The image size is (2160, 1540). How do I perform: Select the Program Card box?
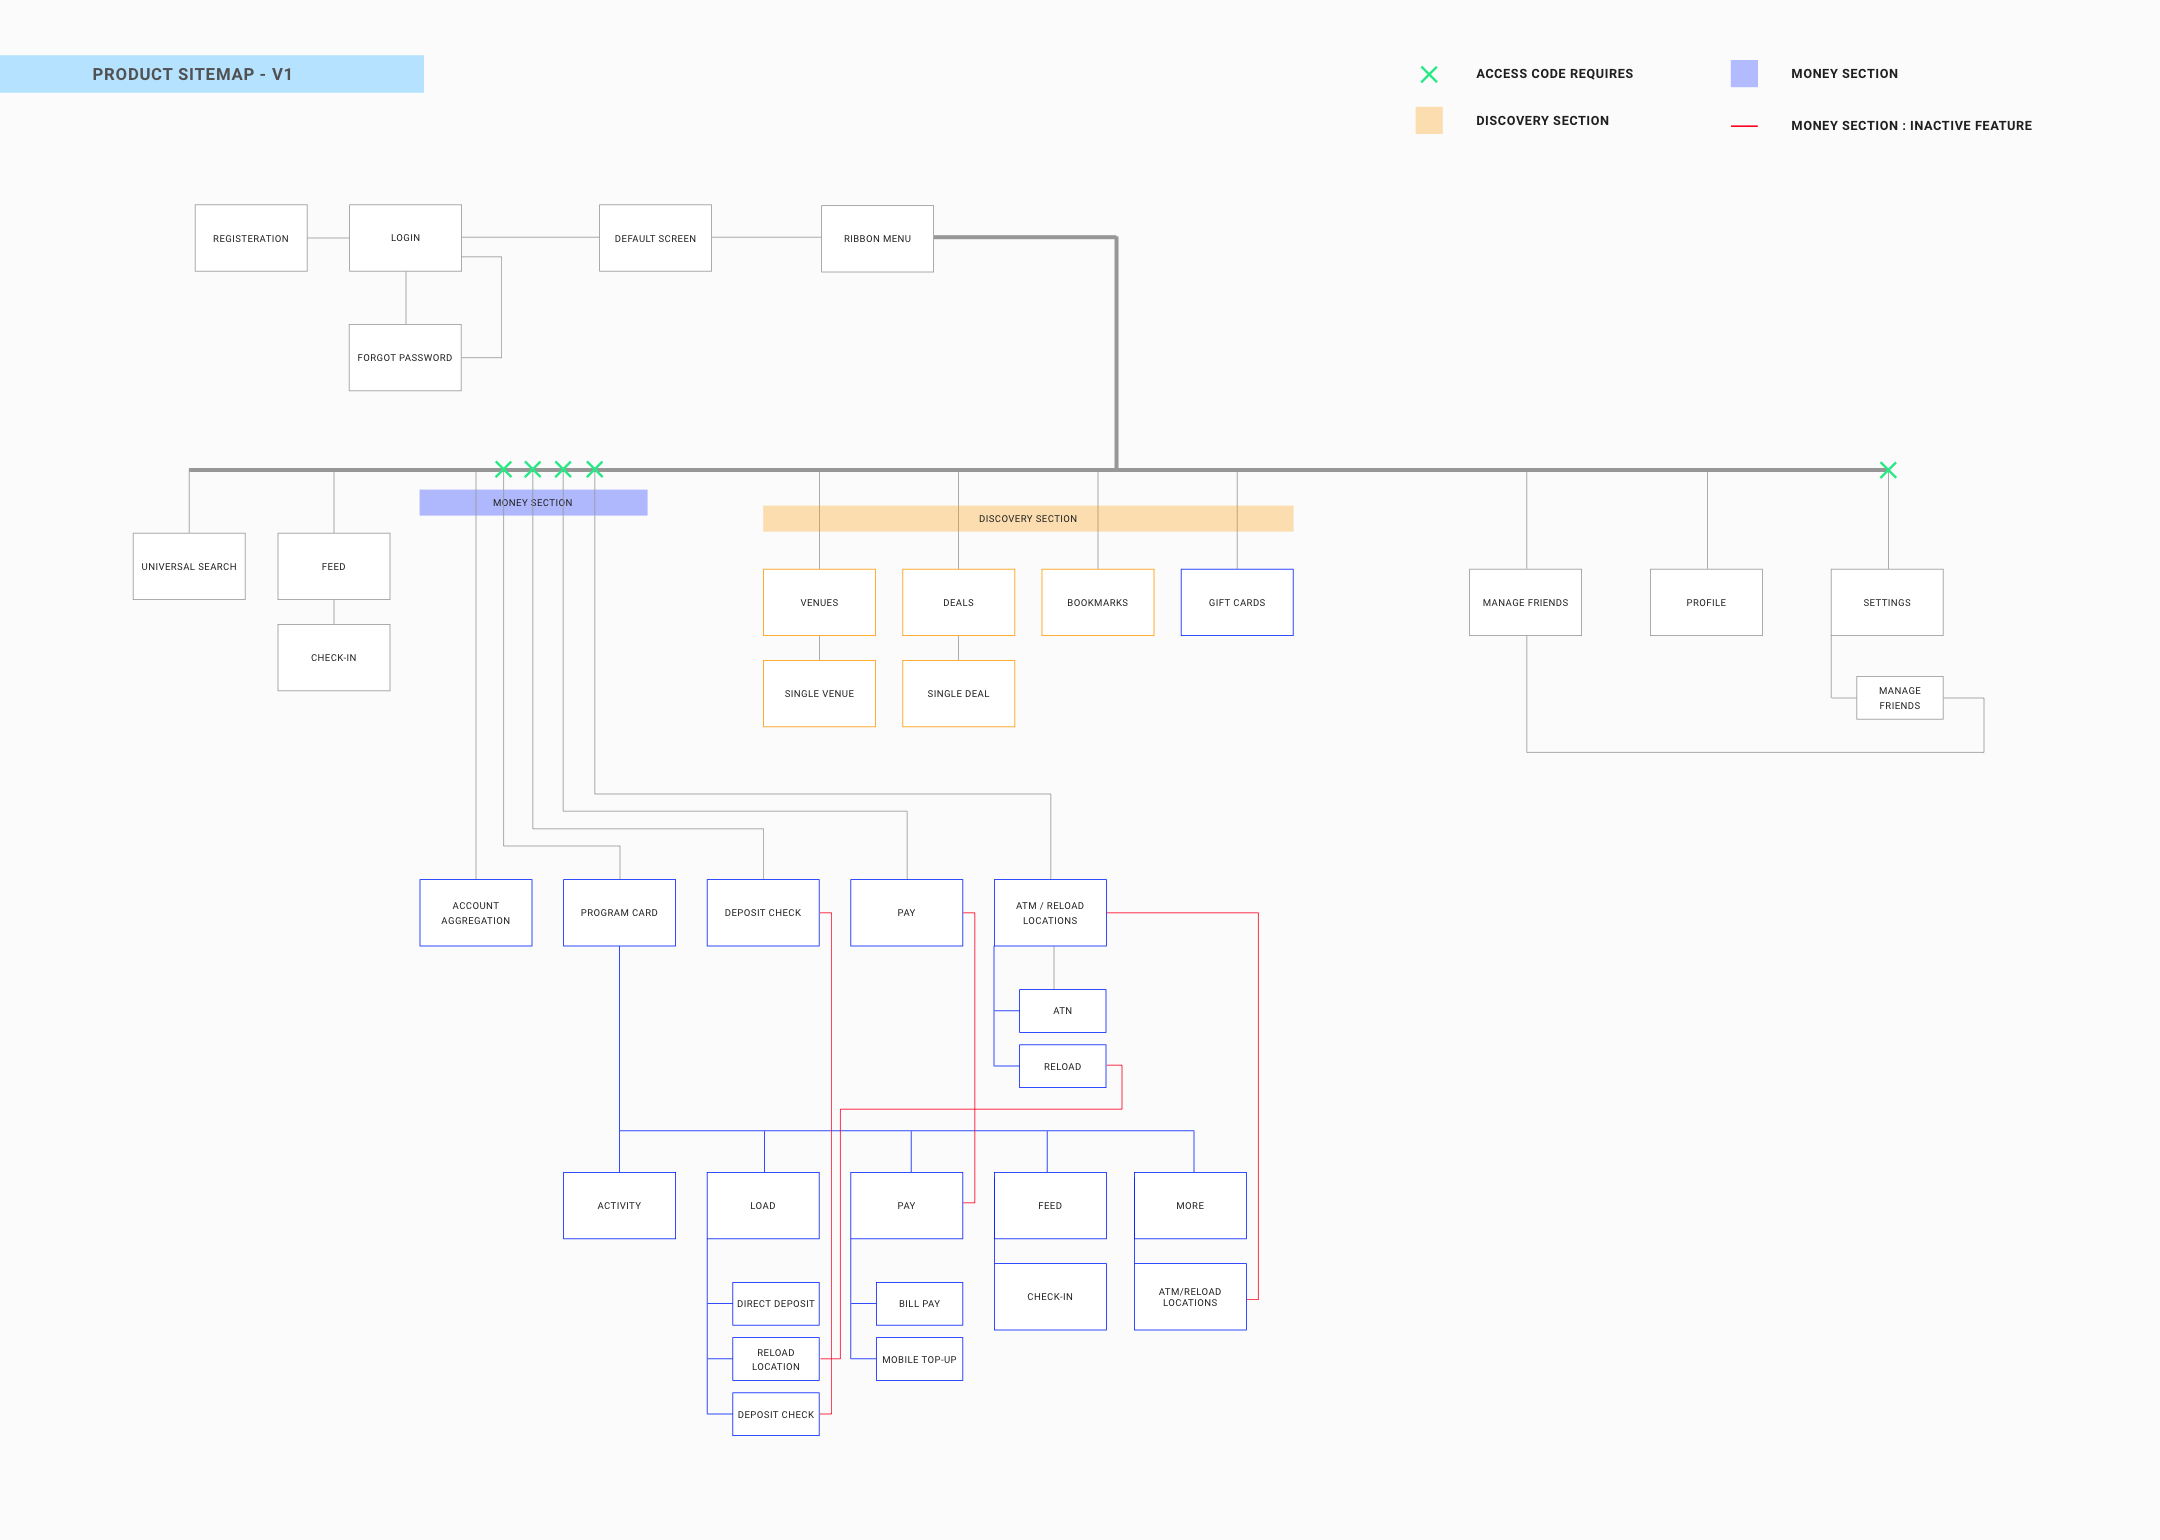[x=619, y=913]
